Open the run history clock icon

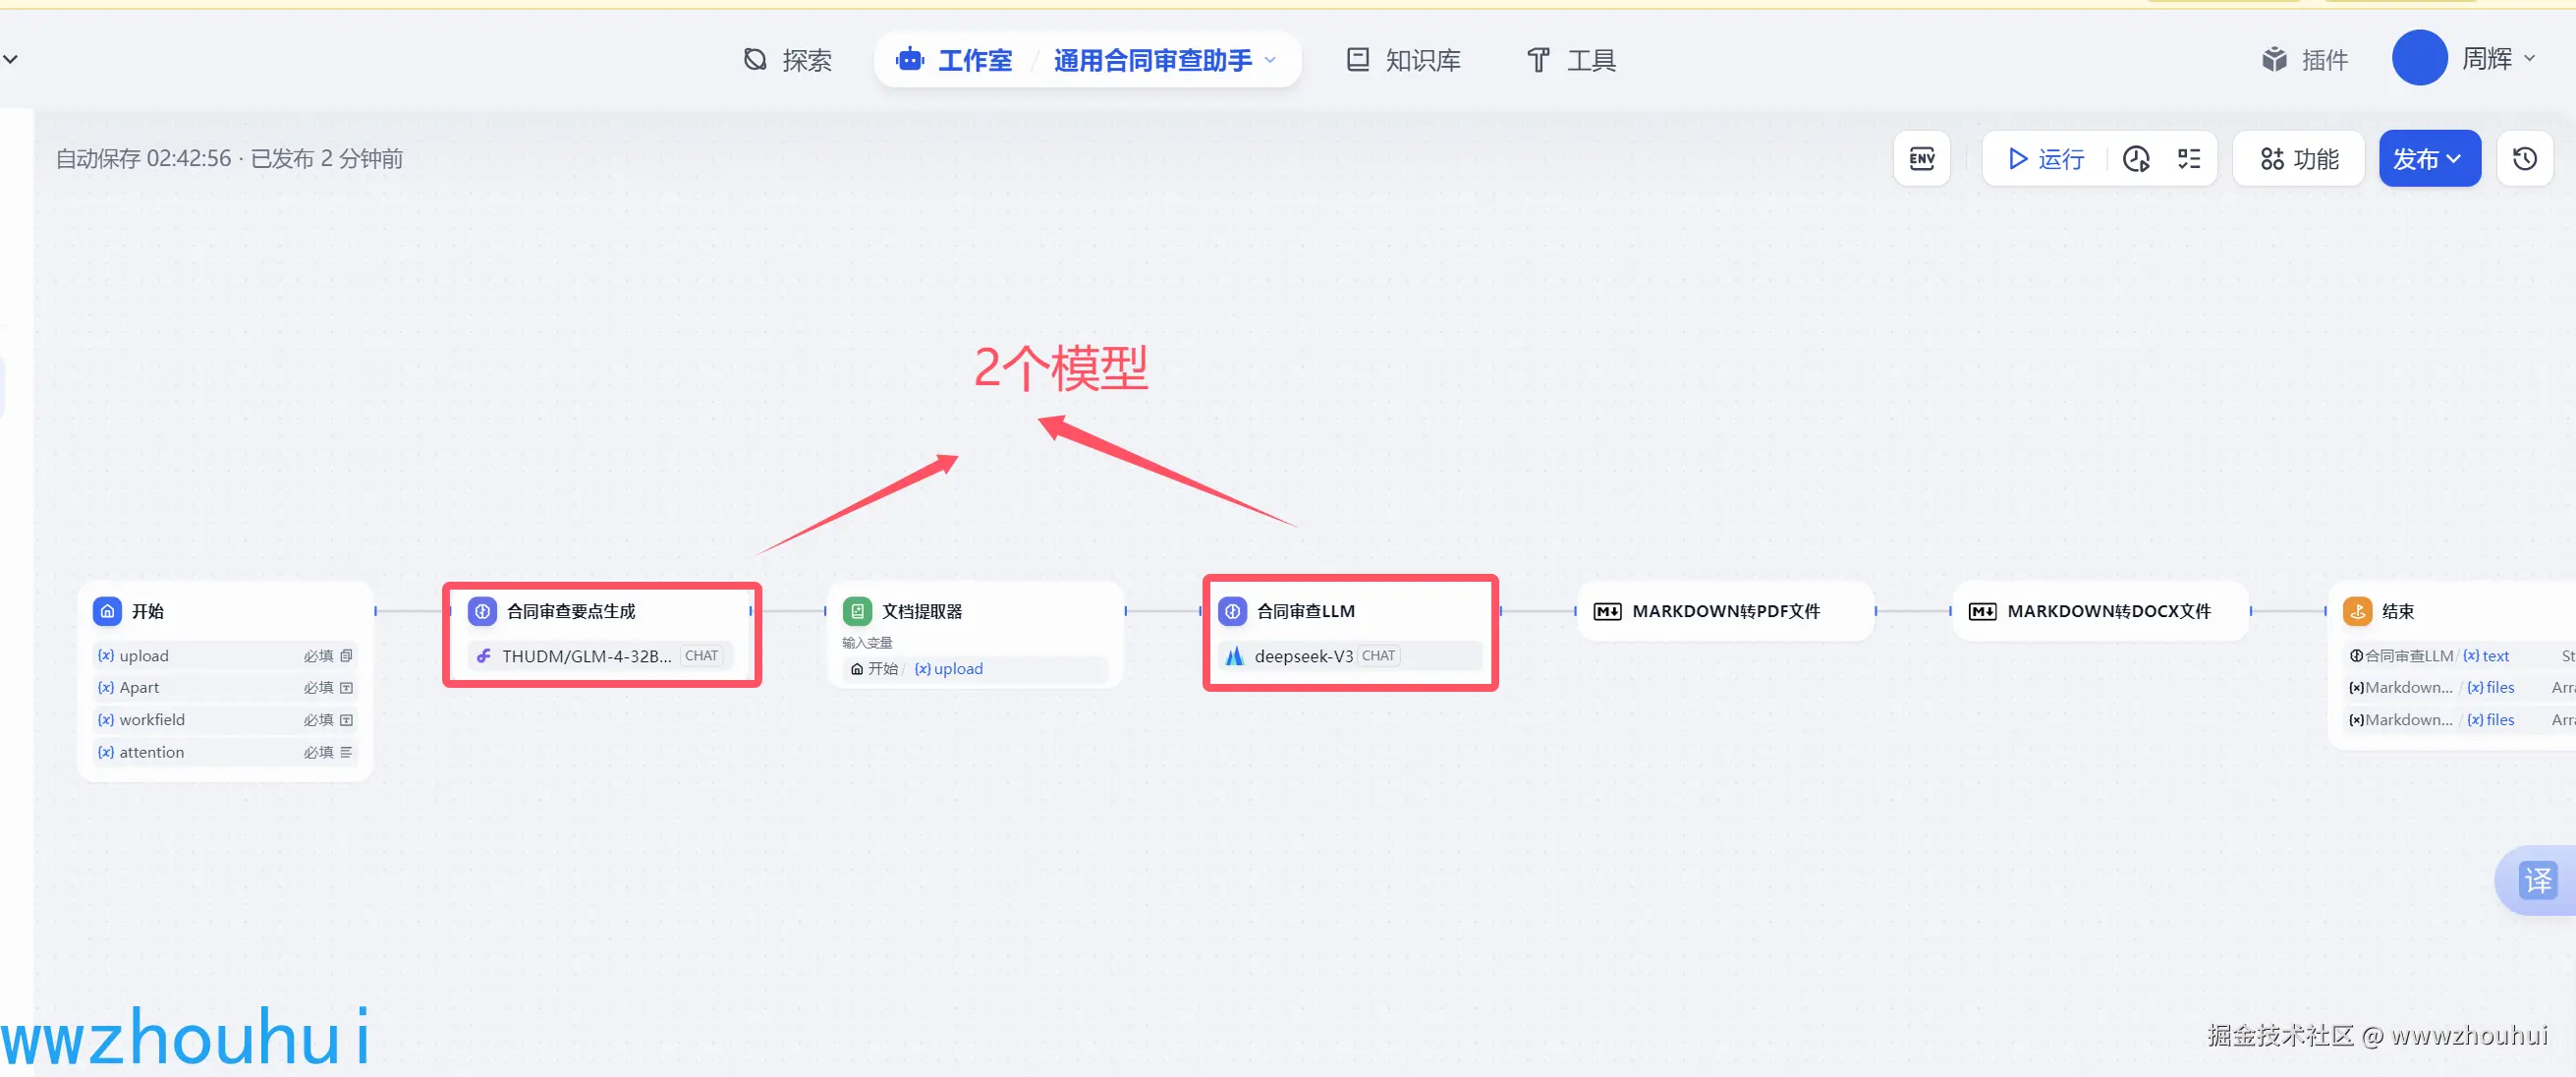pyautogui.click(x=2136, y=159)
